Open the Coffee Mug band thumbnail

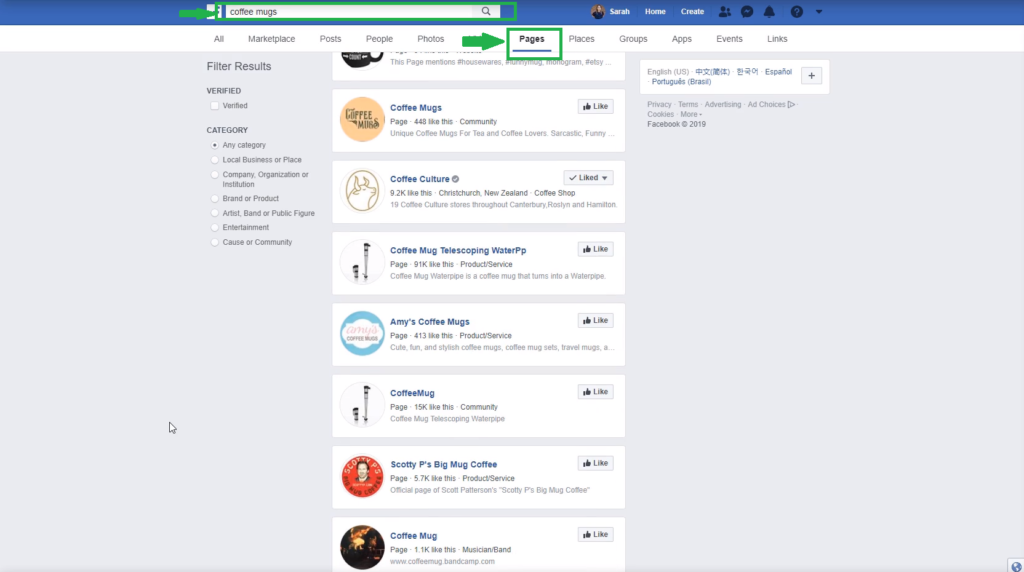362,547
